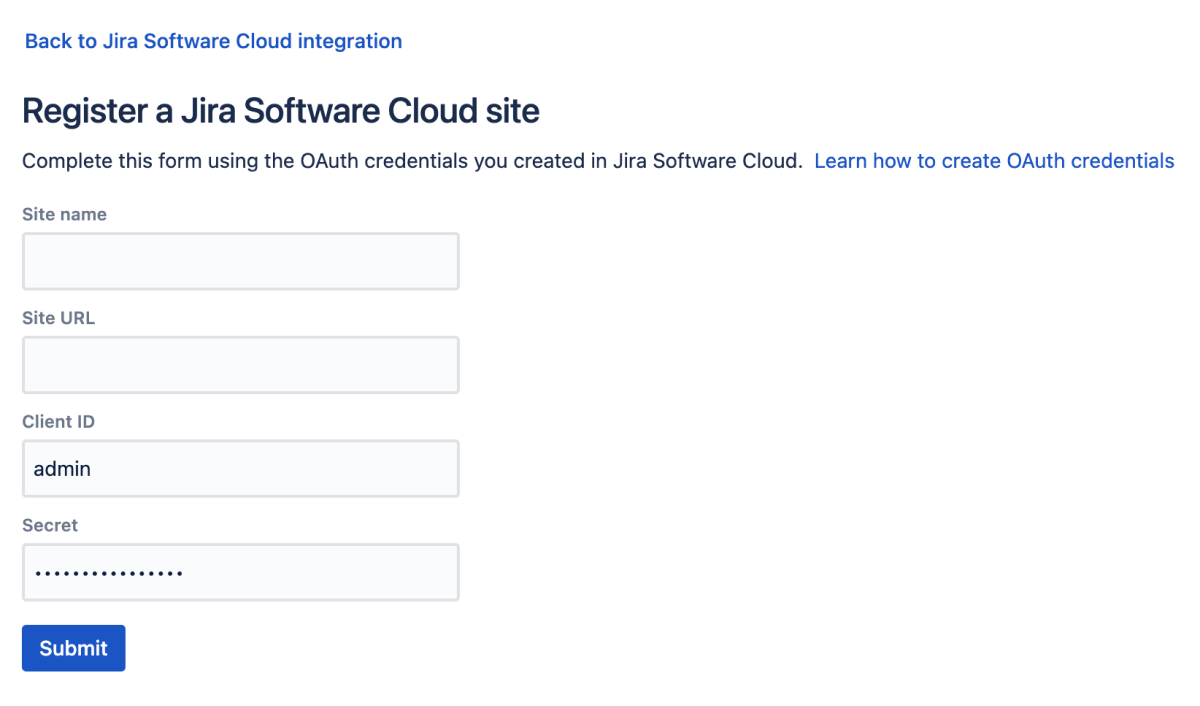Click the Client ID label text
Screen dimensions: 1200x706
(x=58, y=421)
